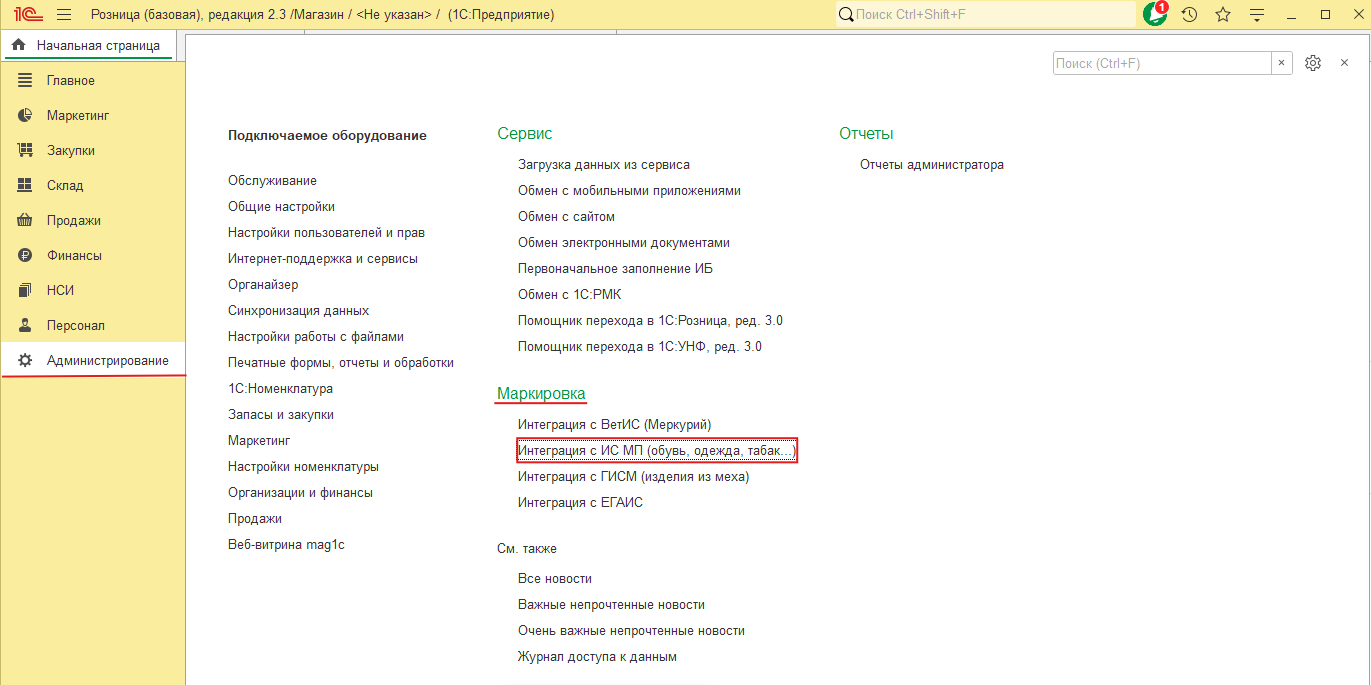Screen dimensions: 1371x685
Task: Open Склад section
Action: click(x=92, y=185)
